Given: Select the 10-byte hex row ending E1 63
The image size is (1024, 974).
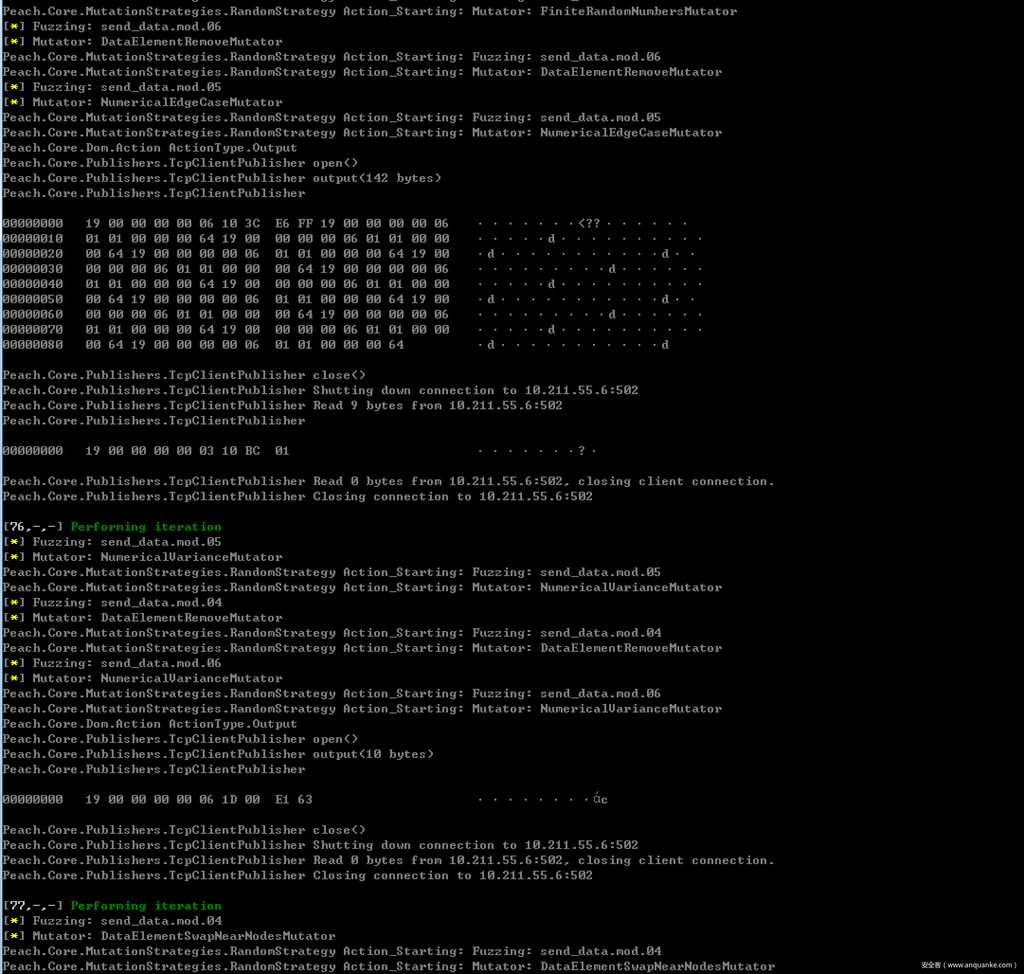Looking at the screenshot, I should click(198, 799).
